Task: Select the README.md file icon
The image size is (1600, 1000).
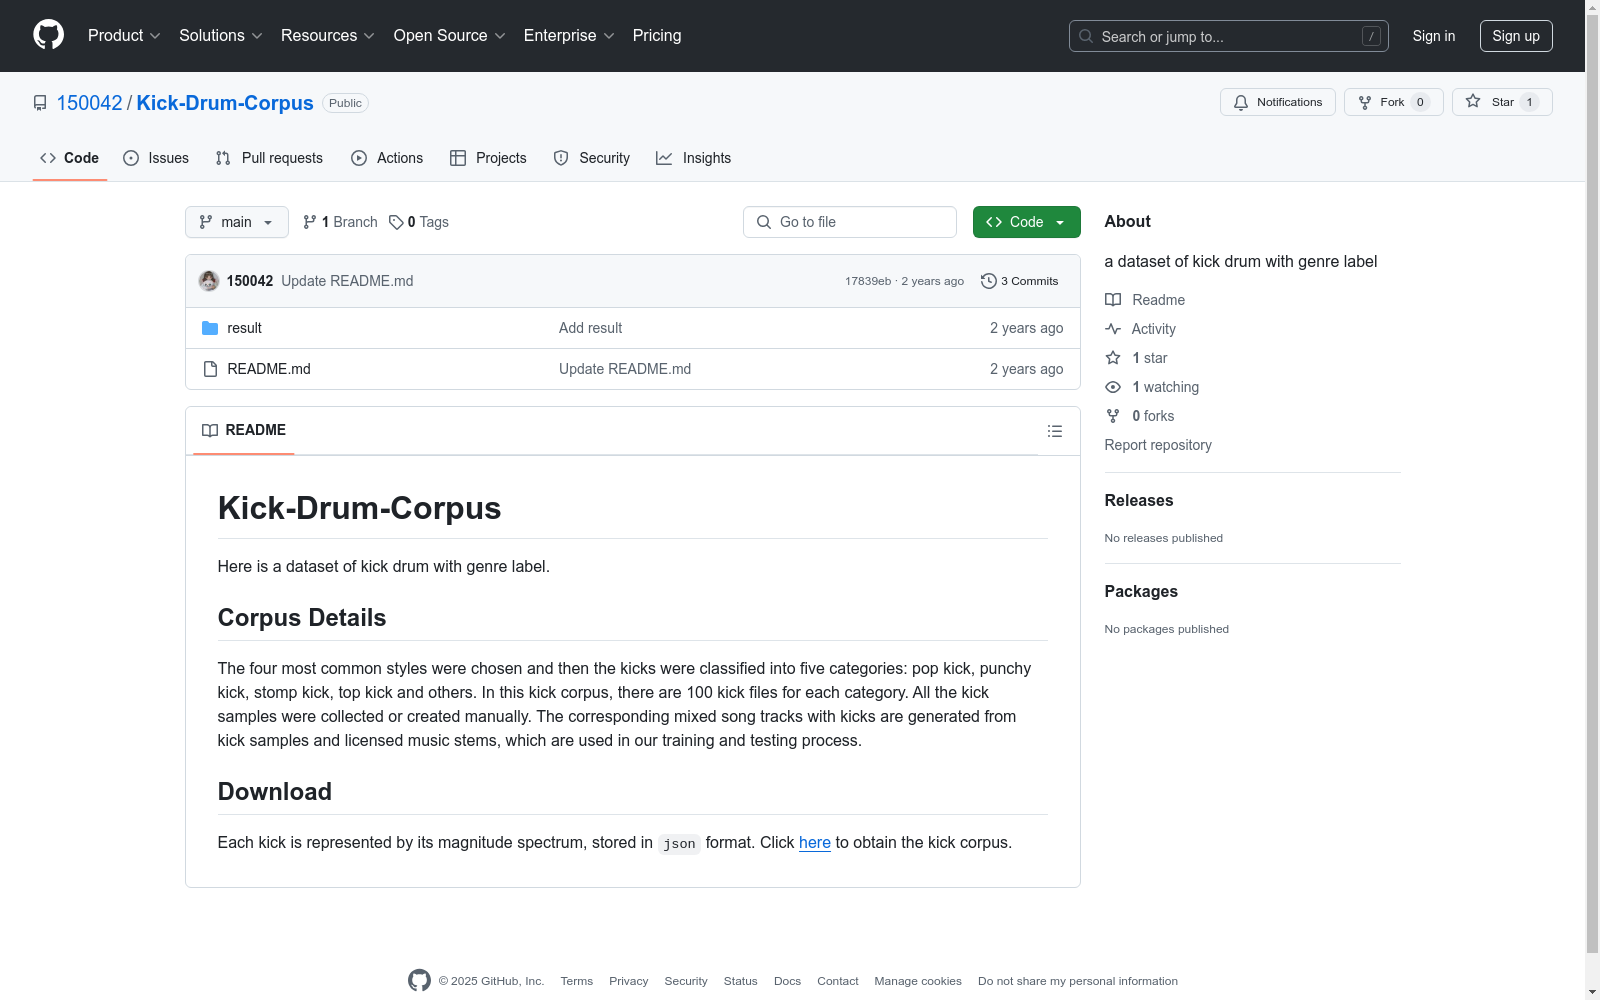Action: 210,369
